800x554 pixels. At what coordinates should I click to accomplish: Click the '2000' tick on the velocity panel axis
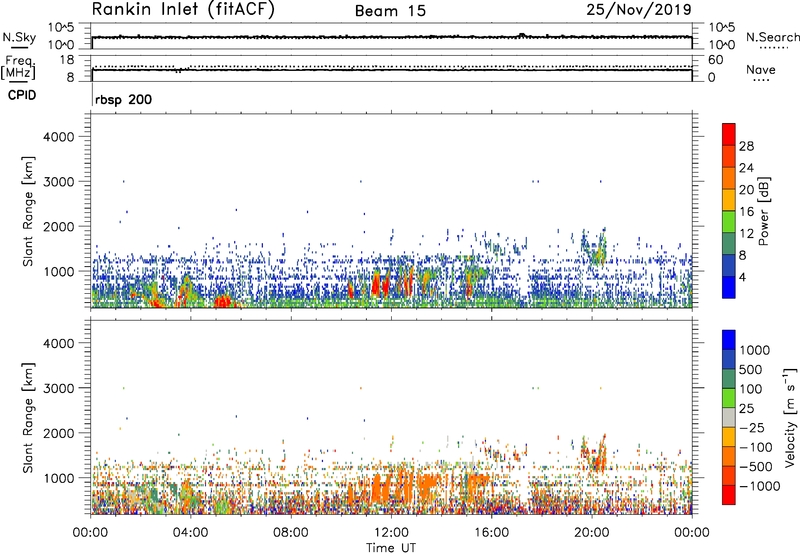pyautogui.click(x=58, y=433)
